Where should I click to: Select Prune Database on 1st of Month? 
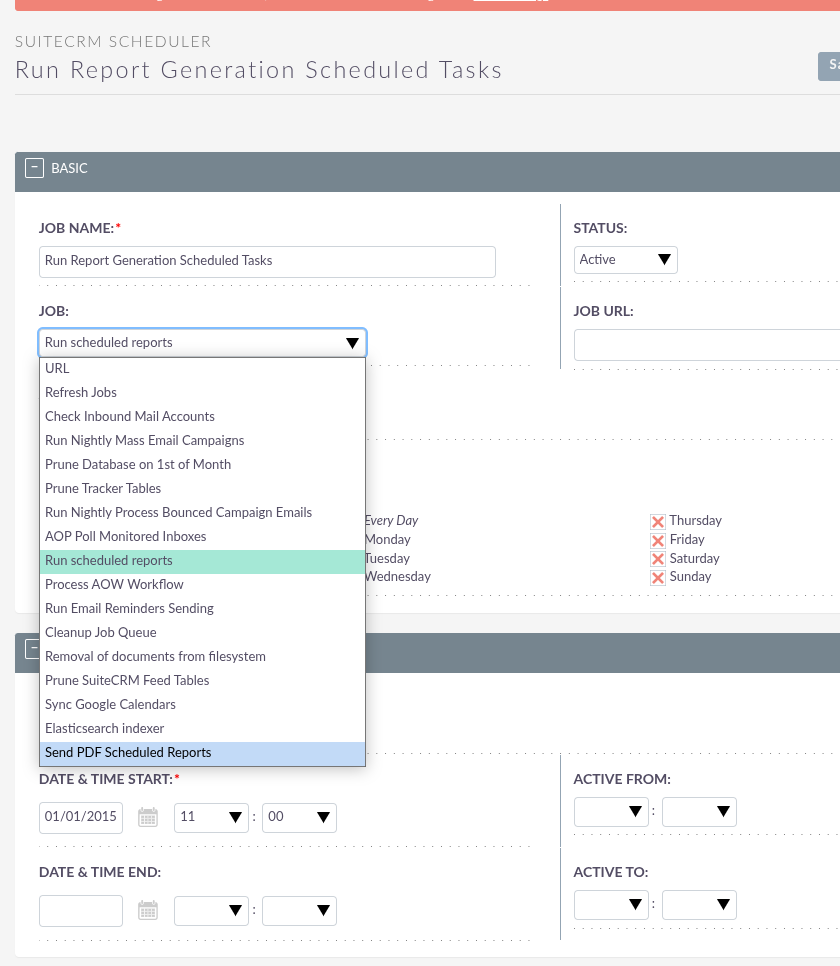(x=202, y=465)
